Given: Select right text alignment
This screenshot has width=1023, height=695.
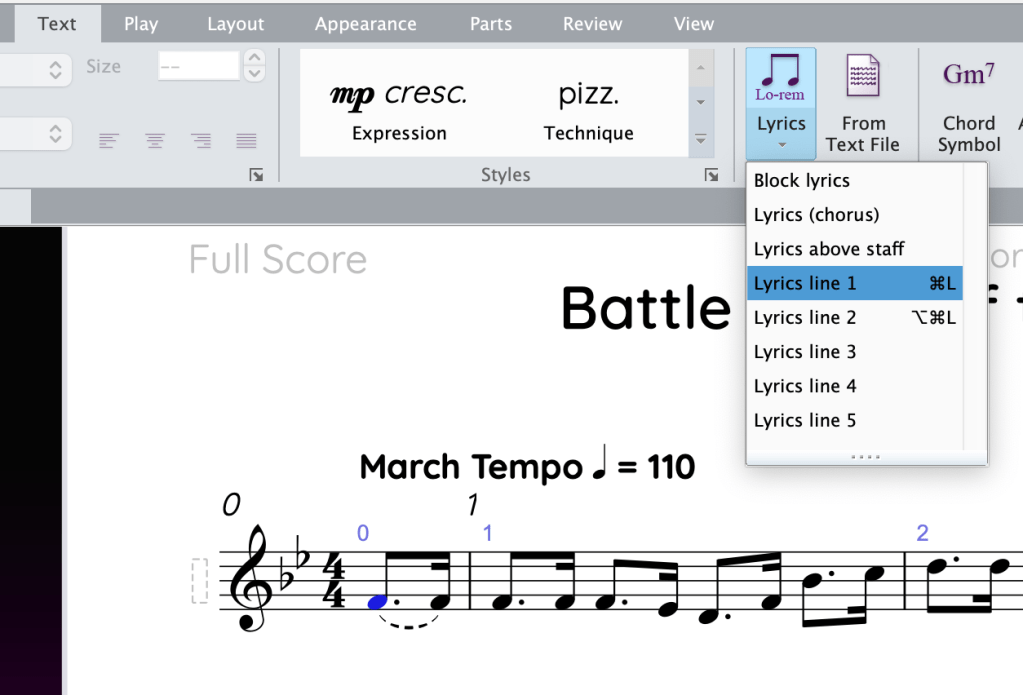Looking at the screenshot, I should tap(200, 141).
